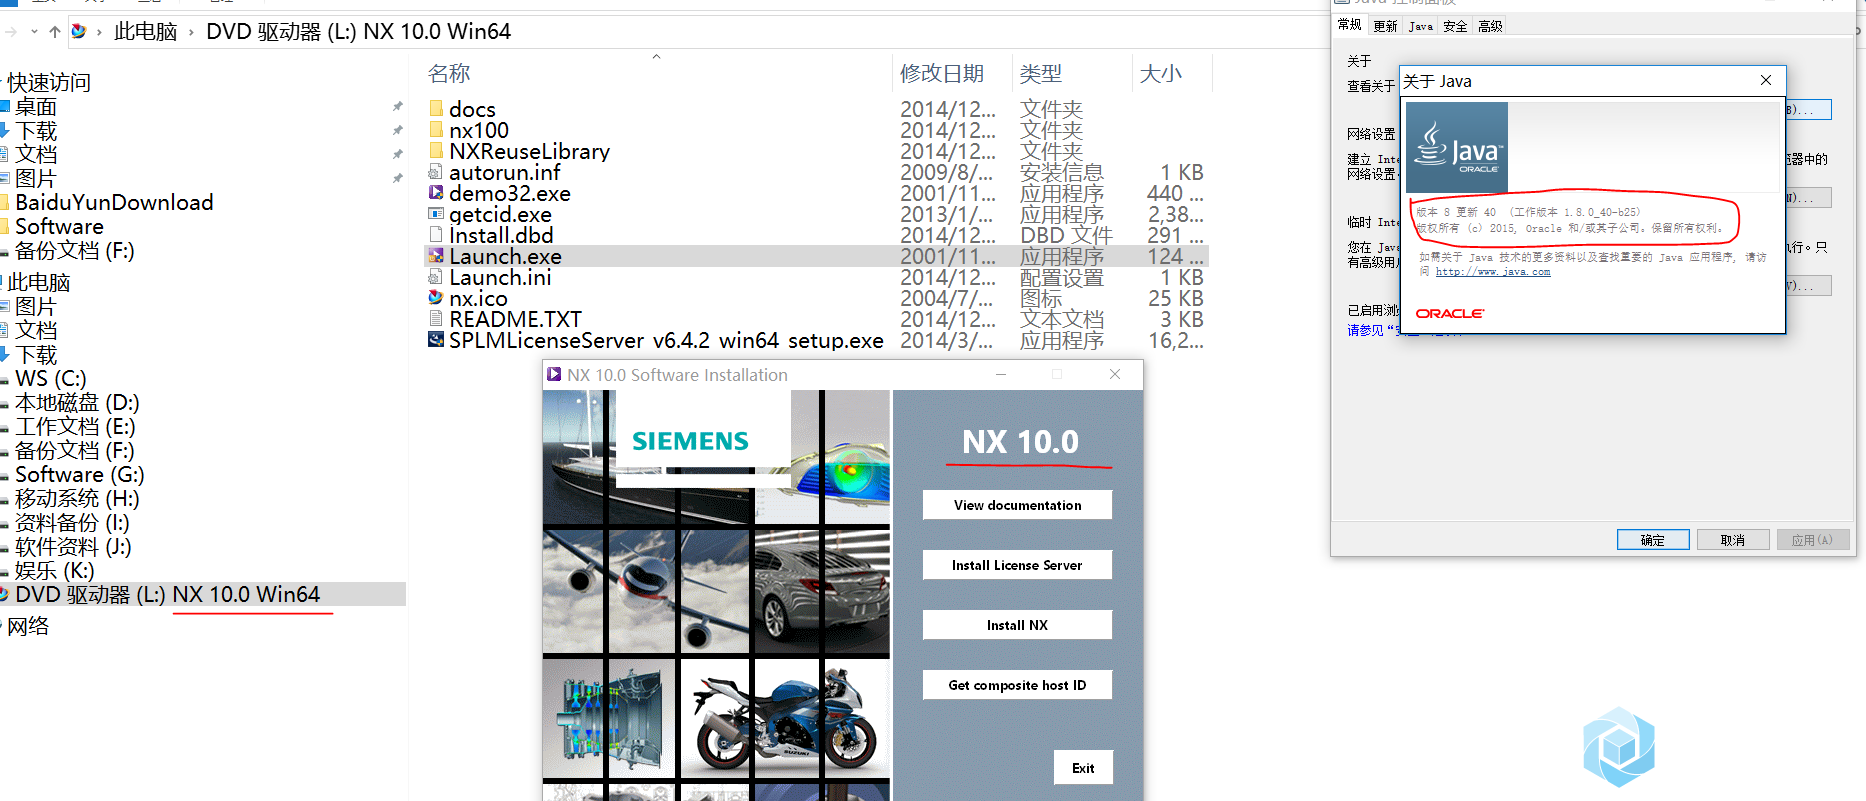Open 软件资料 (J:) drive
The height and width of the screenshot is (801, 1866).
(73, 546)
